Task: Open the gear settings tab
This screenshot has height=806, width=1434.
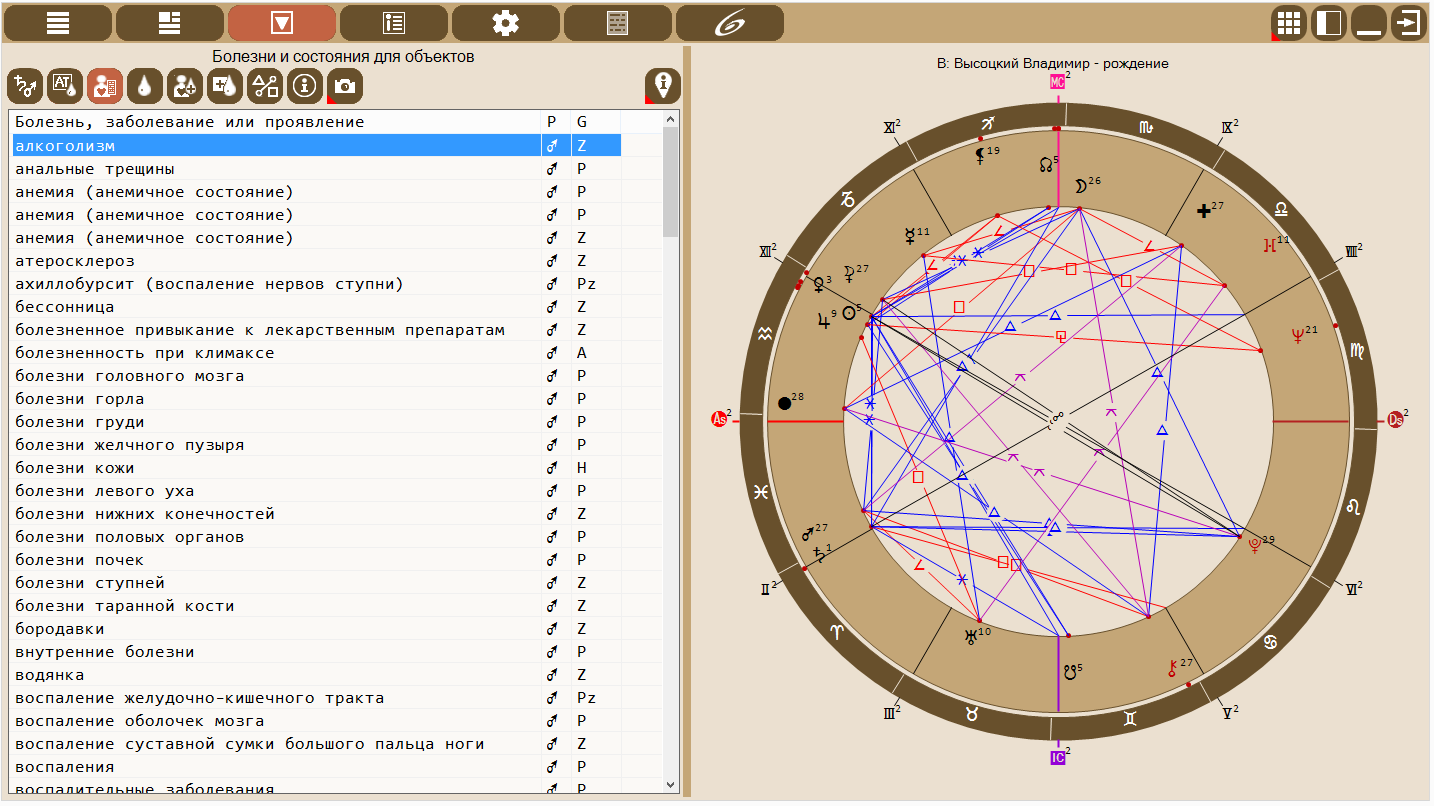Action: pos(506,23)
